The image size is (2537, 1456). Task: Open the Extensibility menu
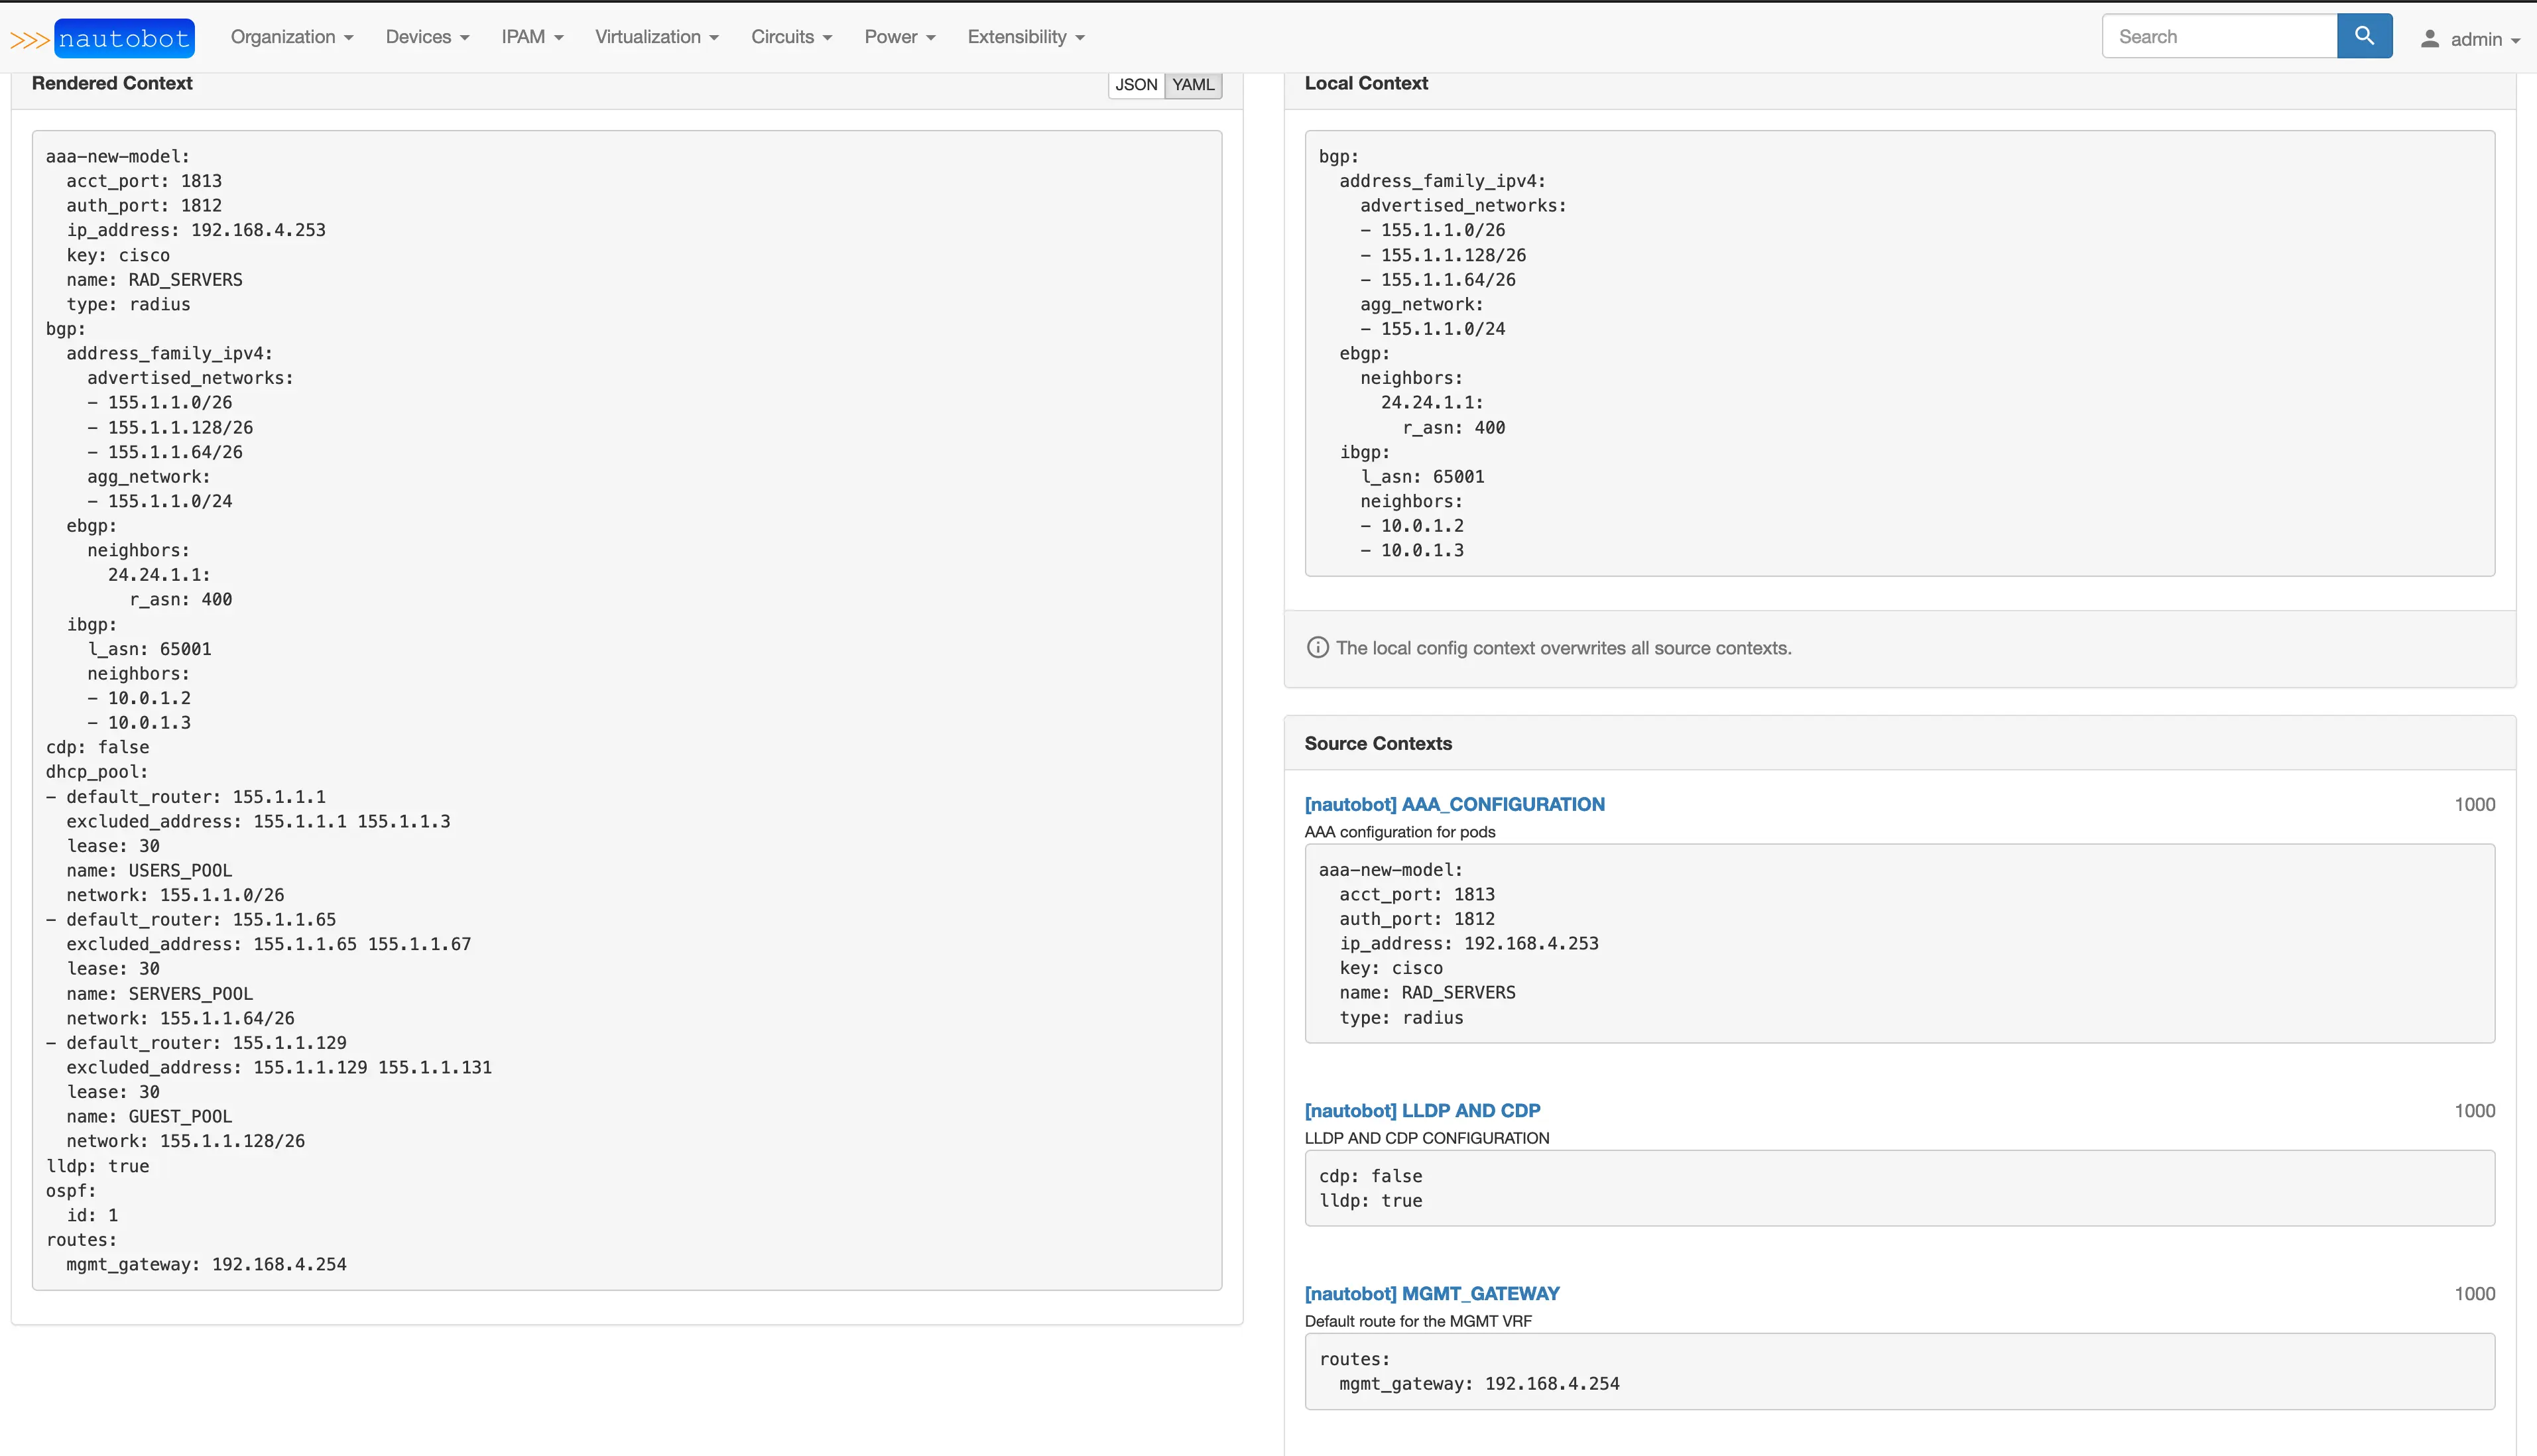tap(1026, 37)
